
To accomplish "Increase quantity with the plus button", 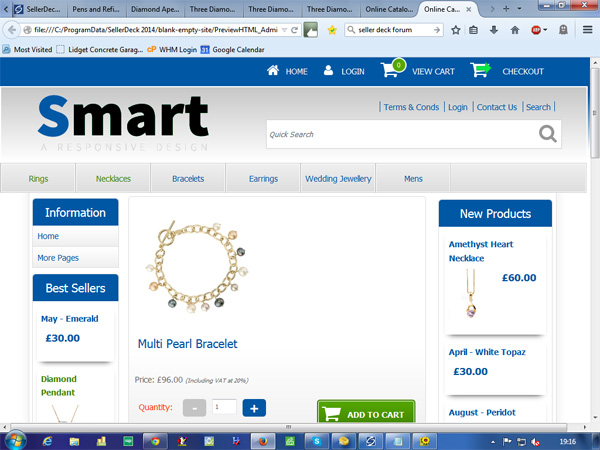I will (x=254, y=408).
